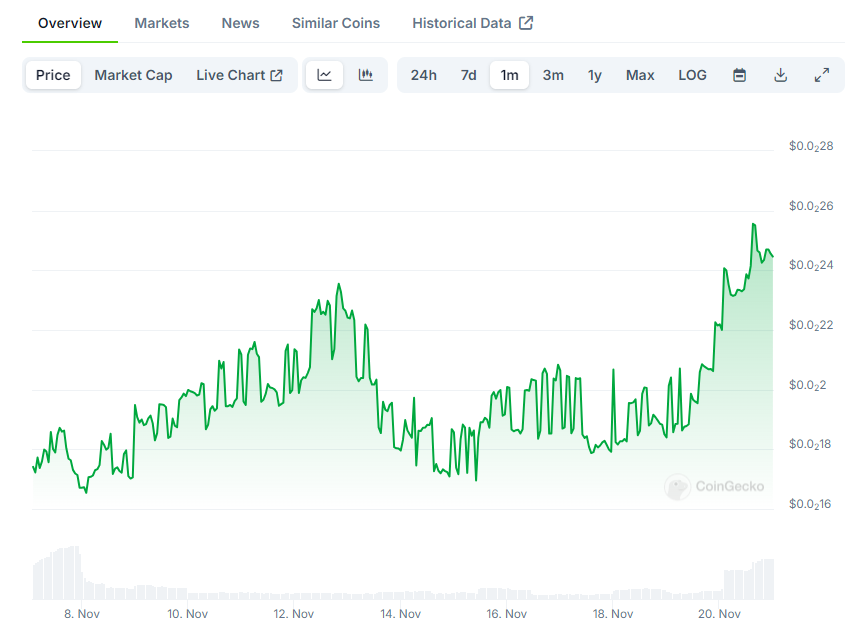Image resolution: width=852 pixels, height=631 pixels.
Task: Open Historical Data in new page
Action: point(472,23)
